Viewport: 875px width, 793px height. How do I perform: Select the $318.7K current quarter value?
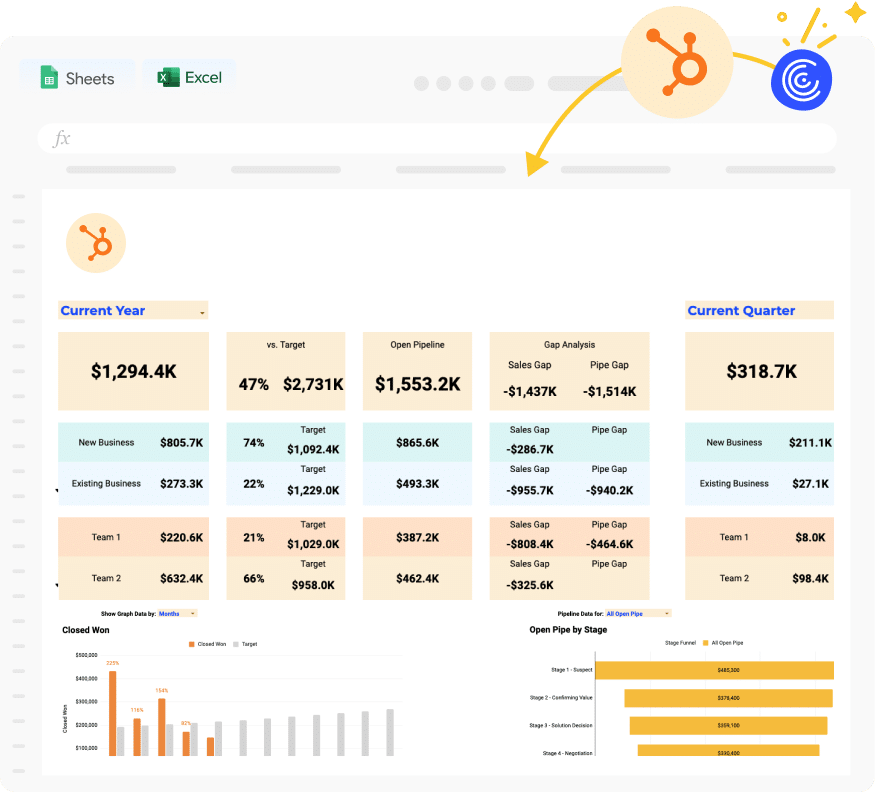tap(762, 372)
